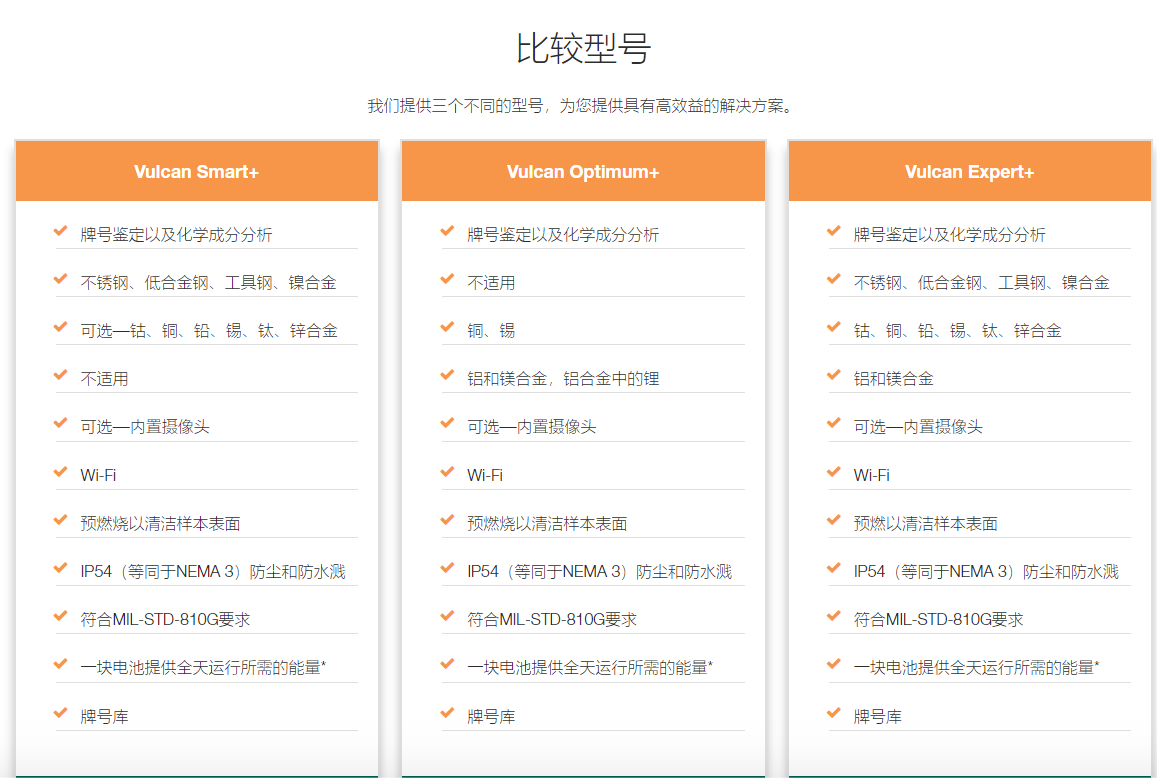Click checkmark beside 可选—内置摄像头 under Vulcan Smart+
Screen dimensions: 1157x782
[61, 424]
